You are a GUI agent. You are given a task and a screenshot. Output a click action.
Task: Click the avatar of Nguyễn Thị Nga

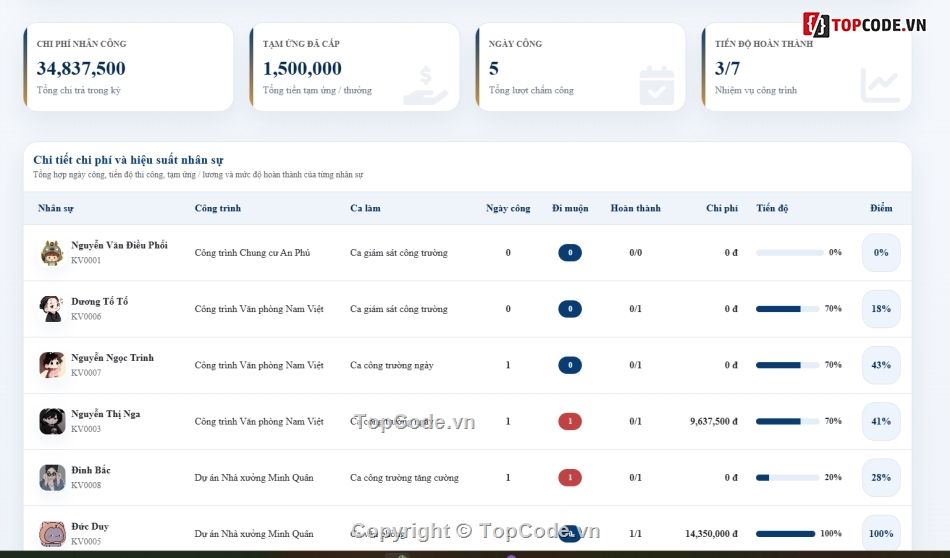coord(52,422)
